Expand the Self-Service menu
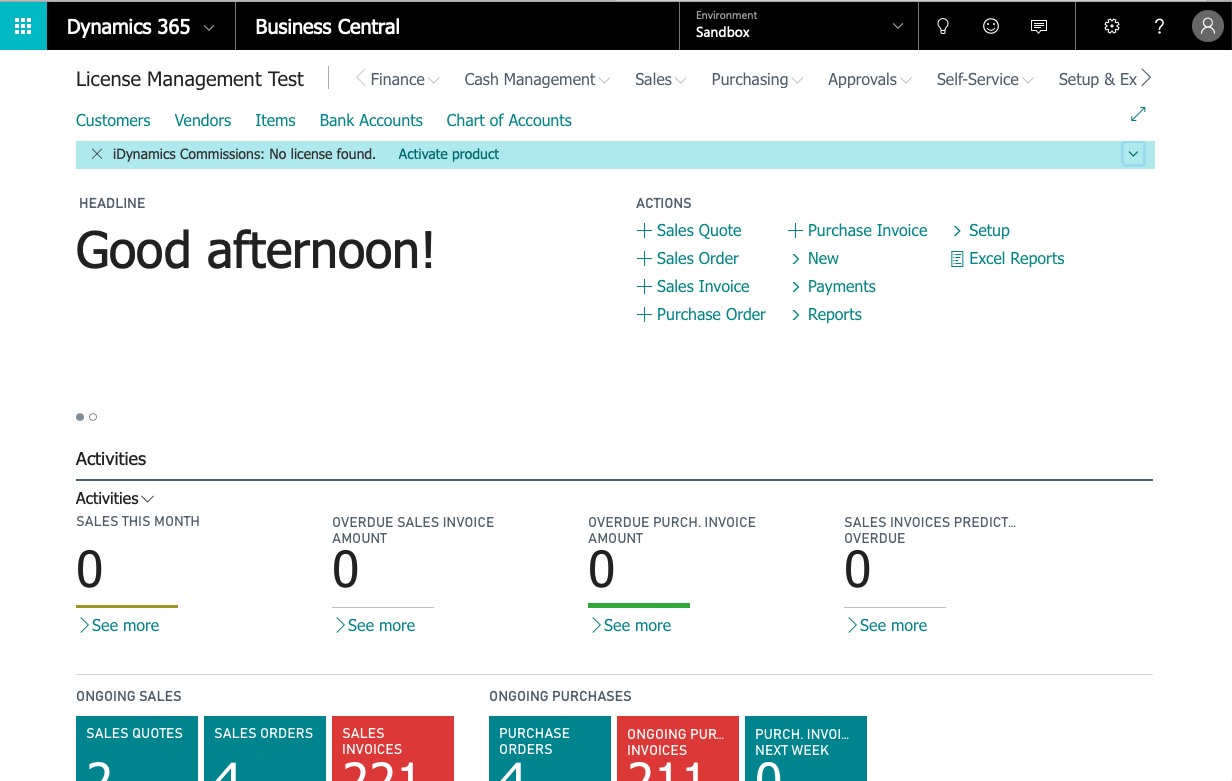This screenshot has height=781, width=1232. tap(985, 79)
